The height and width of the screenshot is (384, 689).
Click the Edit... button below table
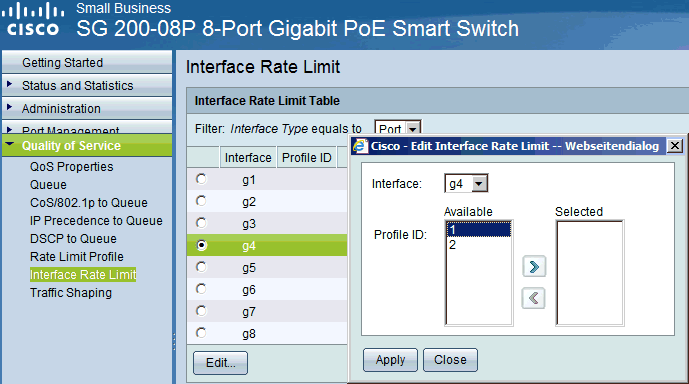pyautogui.click(x=221, y=363)
